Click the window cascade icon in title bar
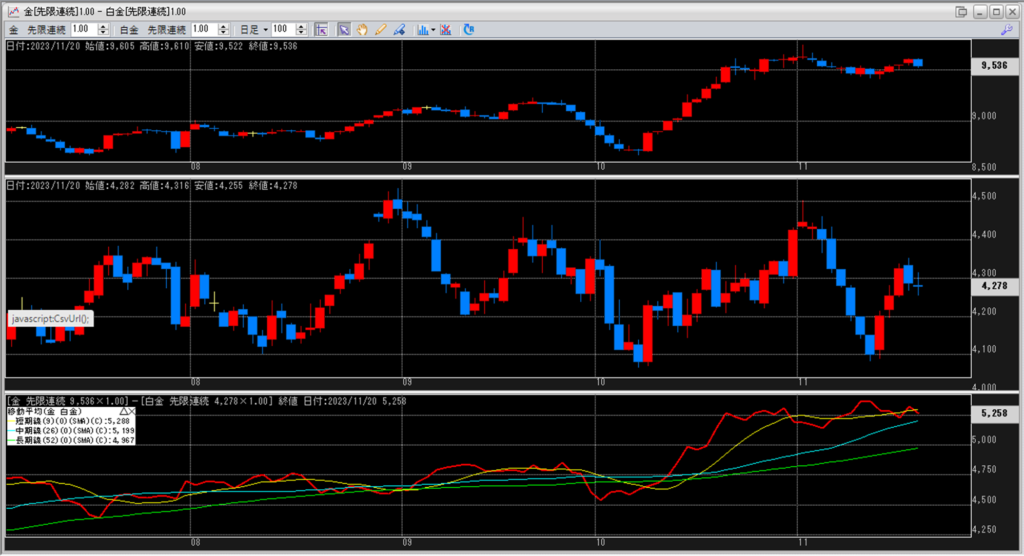 pyautogui.click(x=962, y=11)
